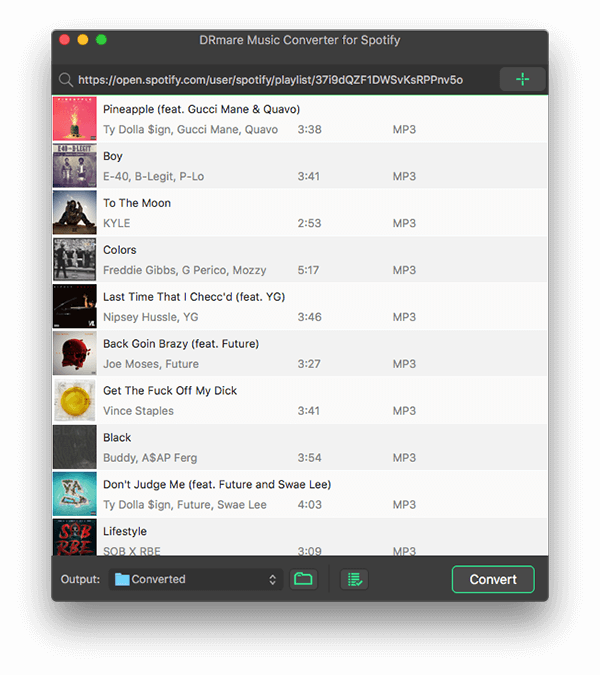This screenshot has width=600, height=675.
Task: Select the Pineapple album thumbnail
Action: (x=74, y=119)
